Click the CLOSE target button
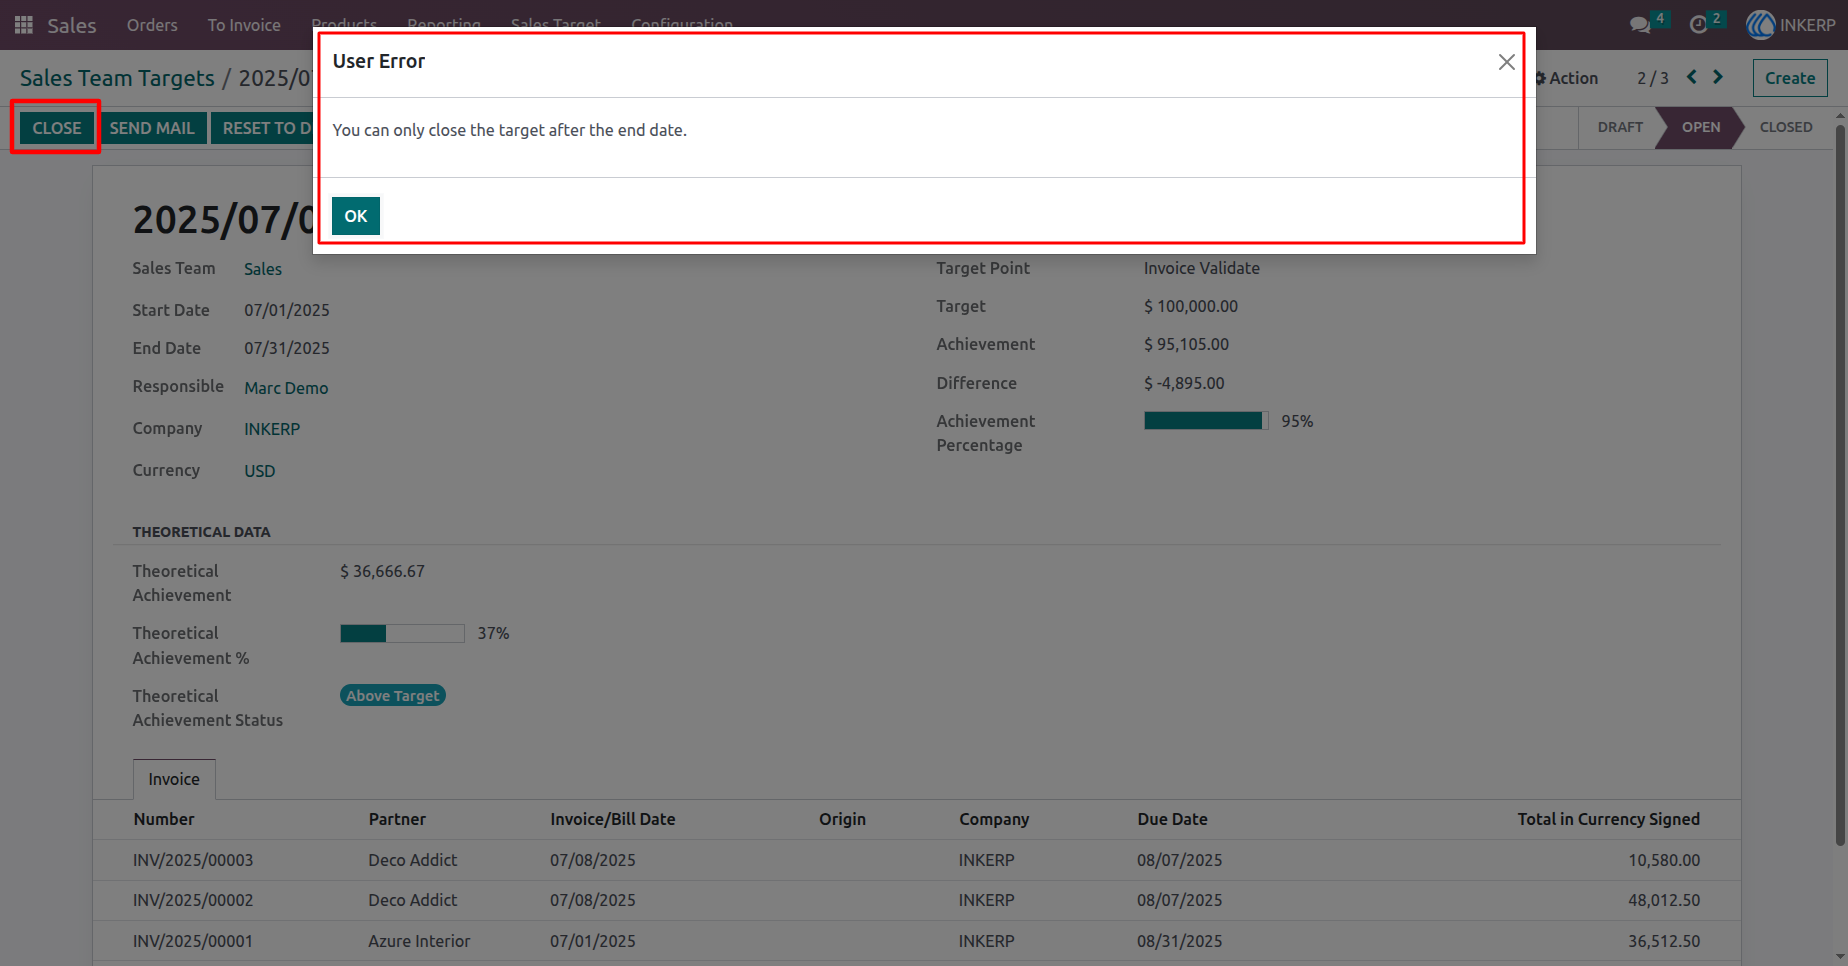 [57, 128]
